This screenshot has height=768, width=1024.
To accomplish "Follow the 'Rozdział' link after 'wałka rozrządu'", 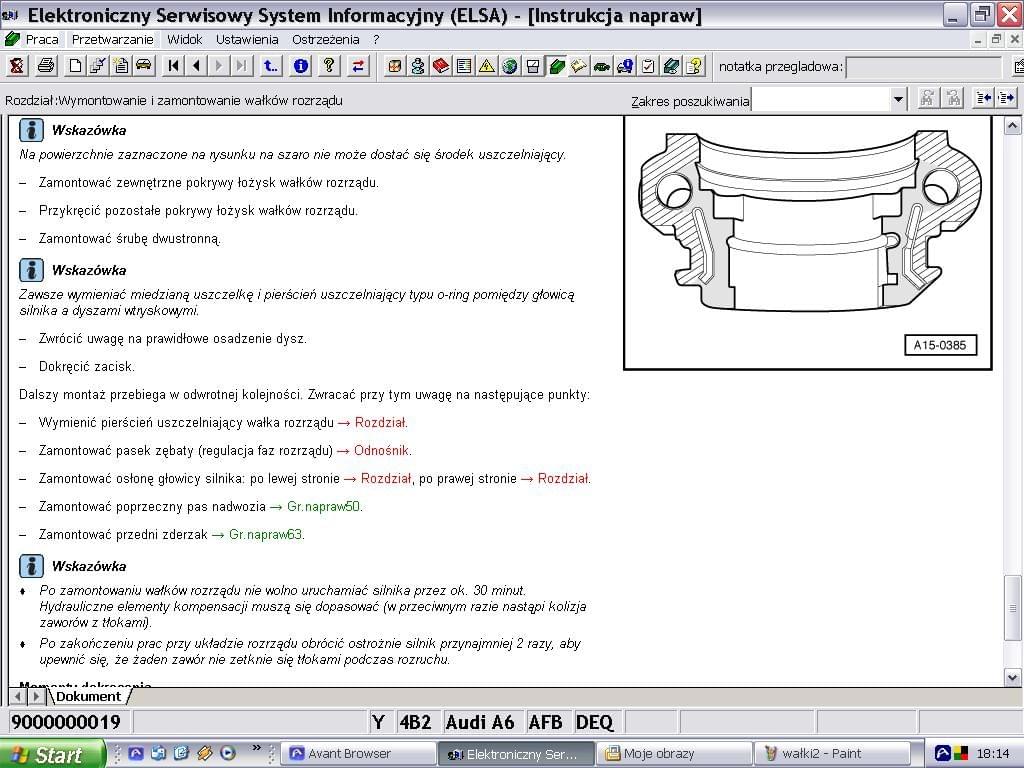I will [x=381, y=423].
